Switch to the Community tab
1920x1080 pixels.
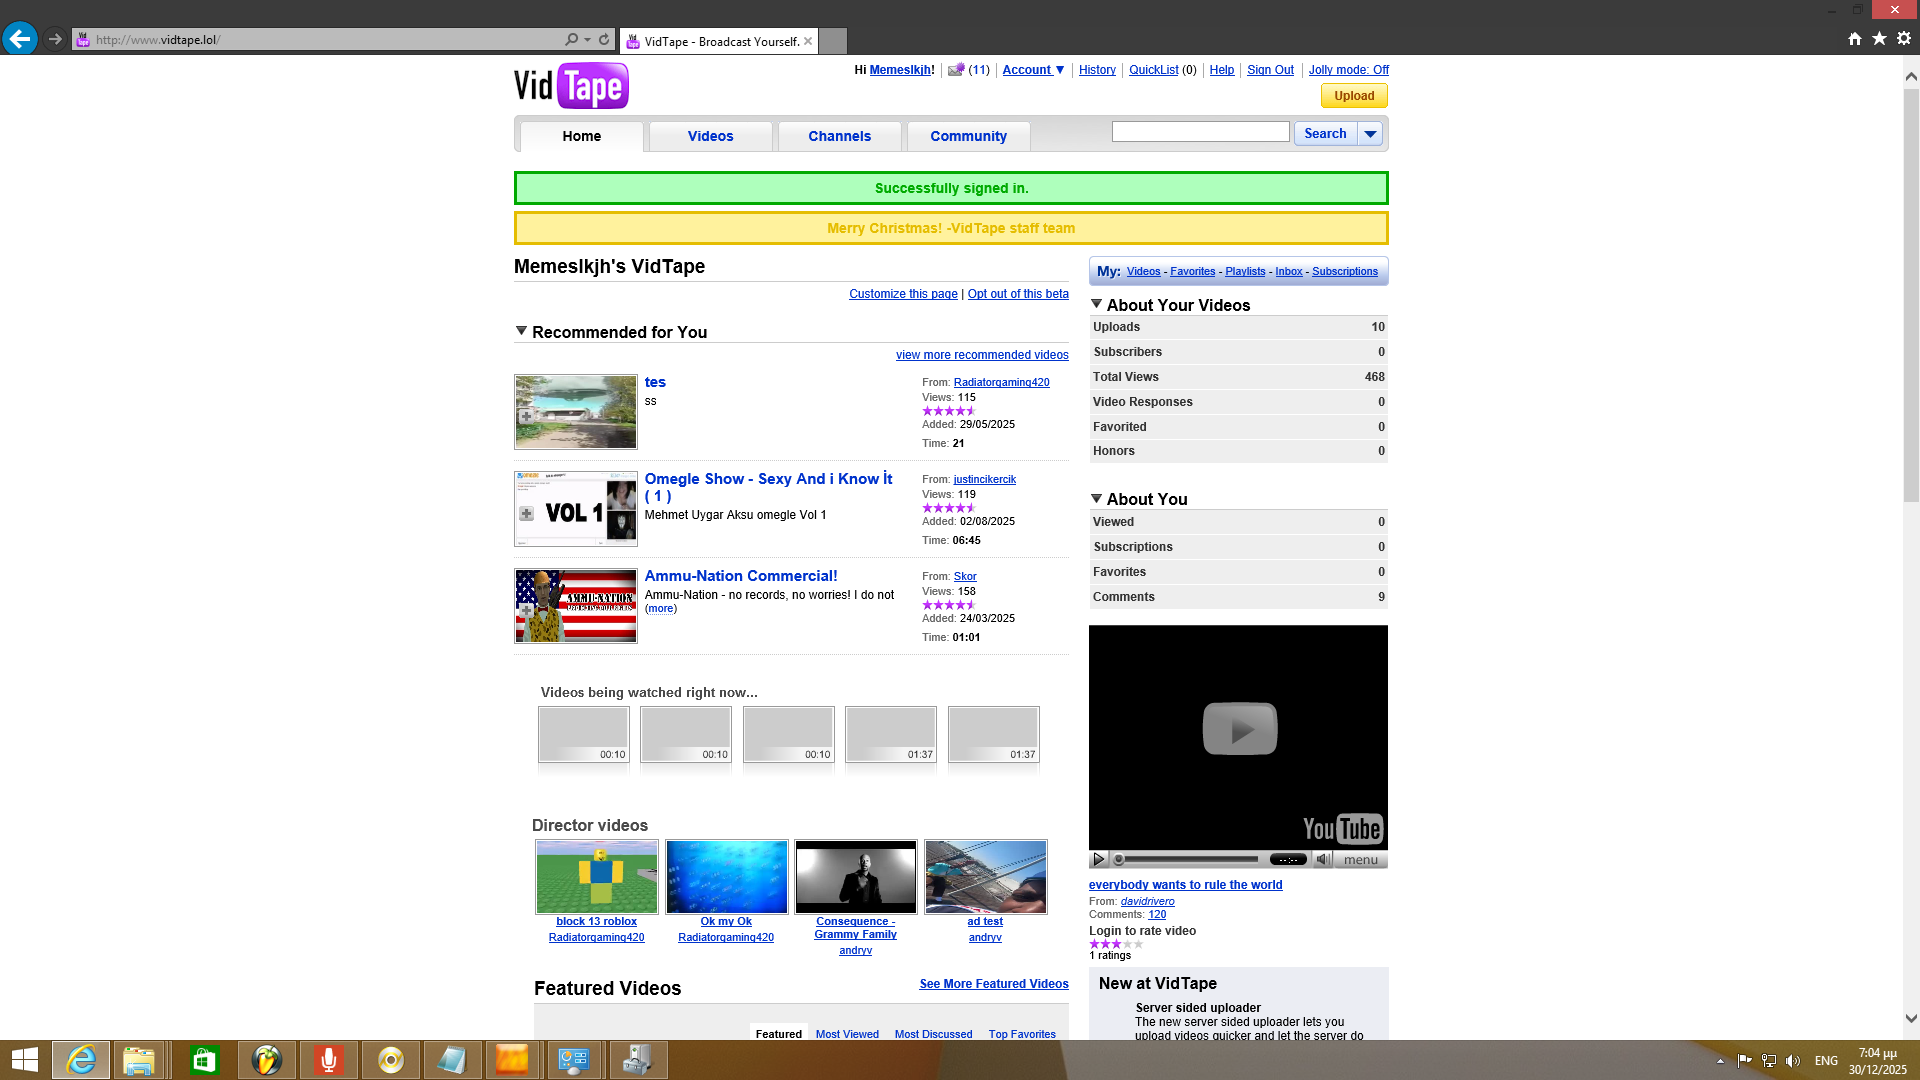pos(967,136)
